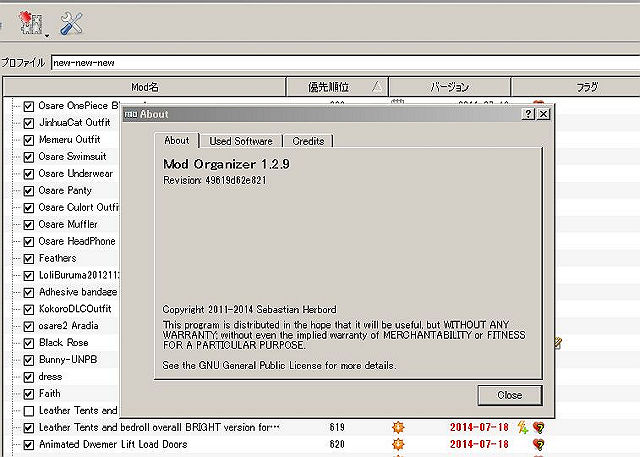
Task: Uncheck the Osare HeadPhone checkbox
Action: click(x=29, y=242)
